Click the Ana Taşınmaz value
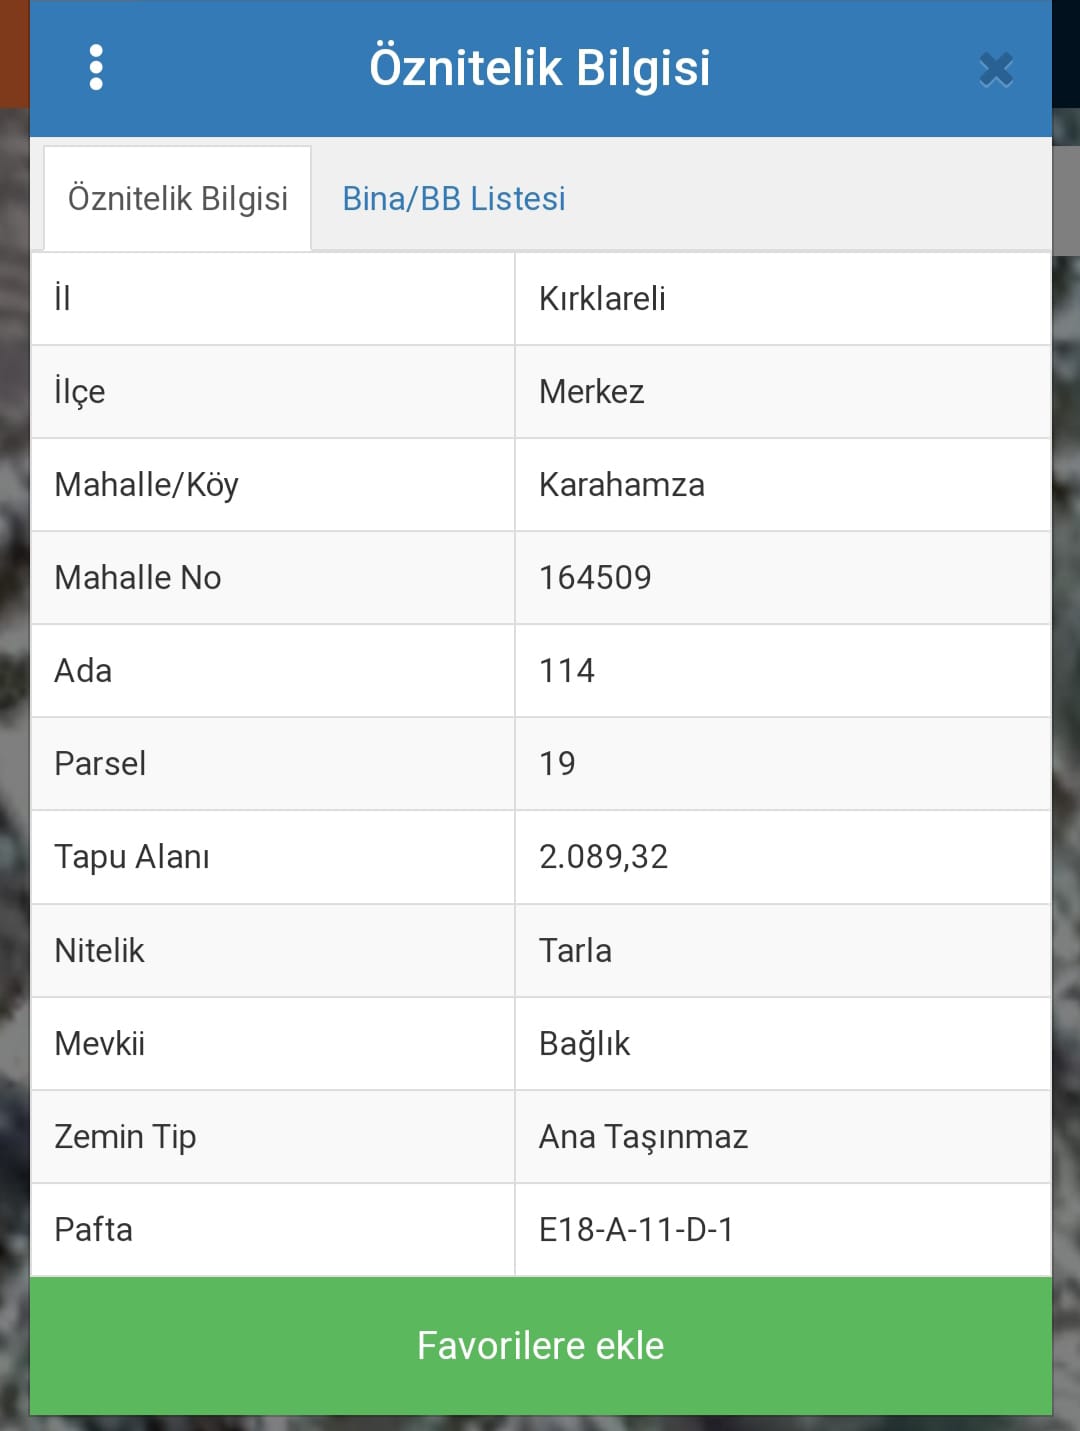This screenshot has height=1431, width=1080. (643, 1136)
